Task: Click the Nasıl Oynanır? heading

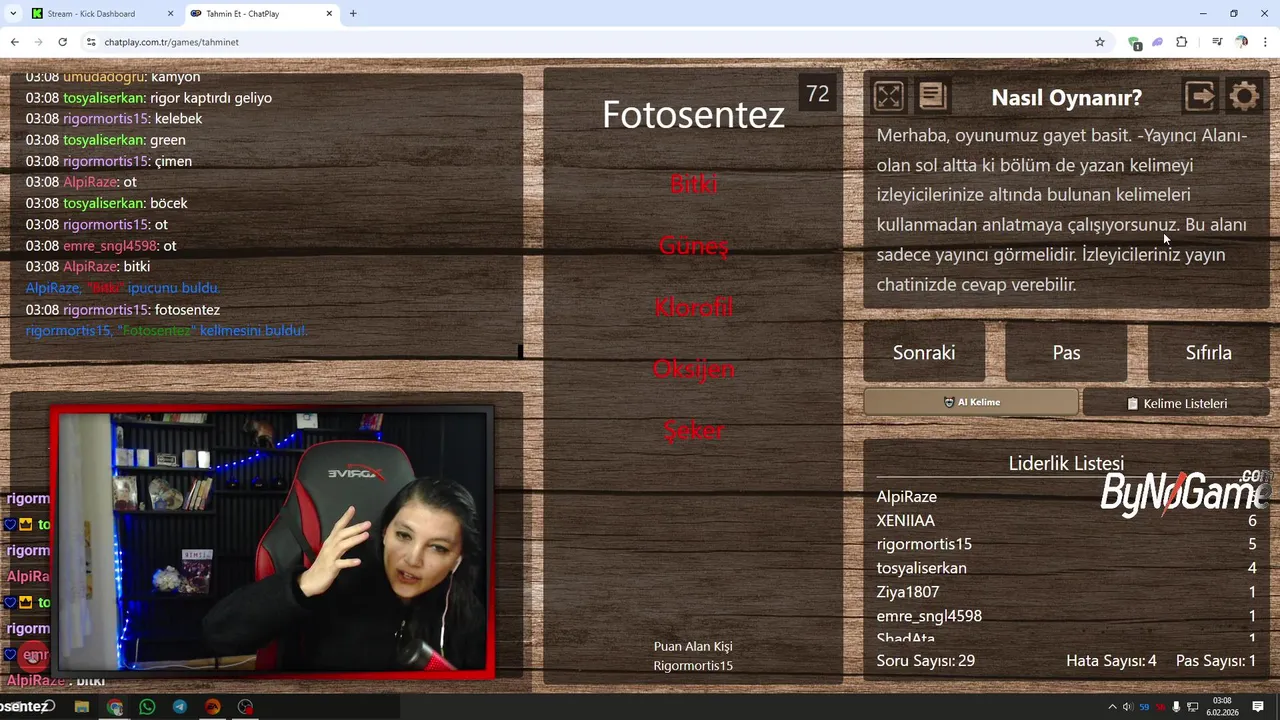Action: pos(1066,98)
